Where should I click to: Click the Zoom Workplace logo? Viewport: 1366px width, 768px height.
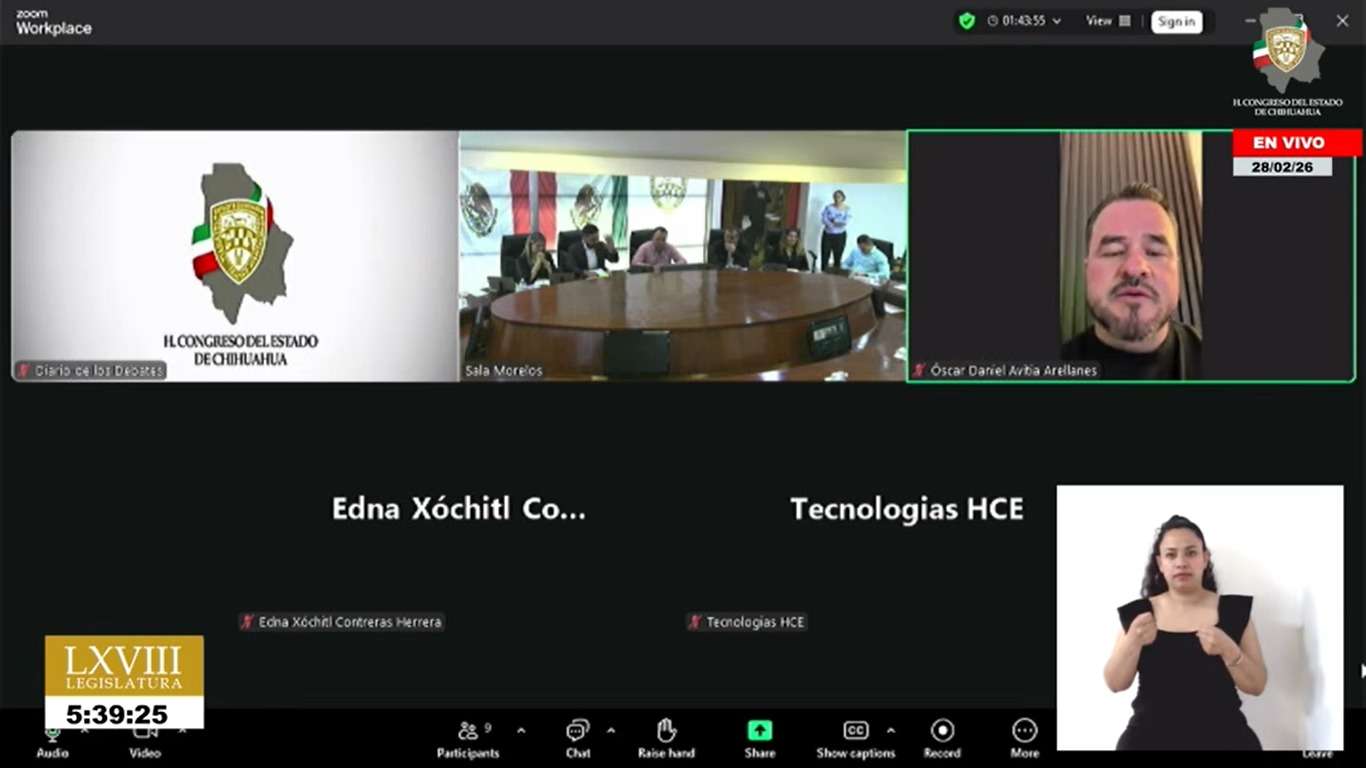coord(53,22)
